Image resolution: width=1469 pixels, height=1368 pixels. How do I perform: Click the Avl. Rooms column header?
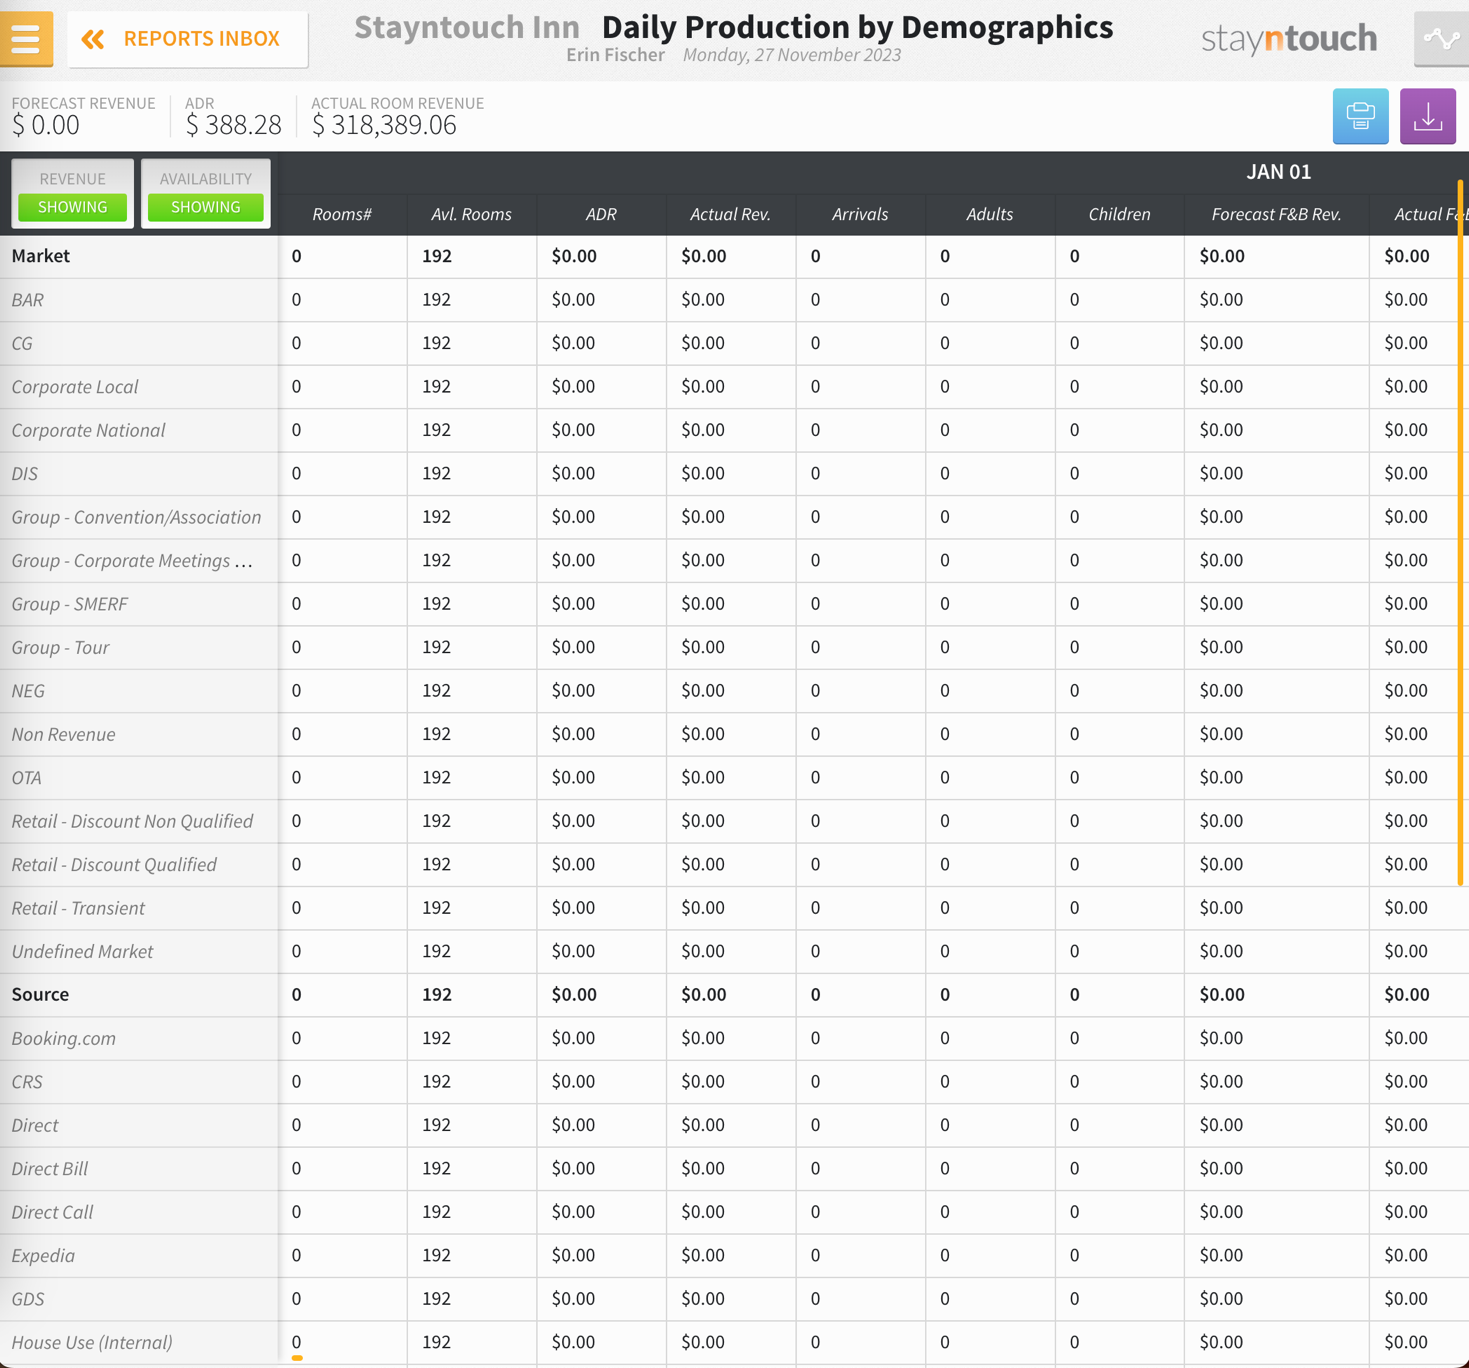(x=471, y=214)
